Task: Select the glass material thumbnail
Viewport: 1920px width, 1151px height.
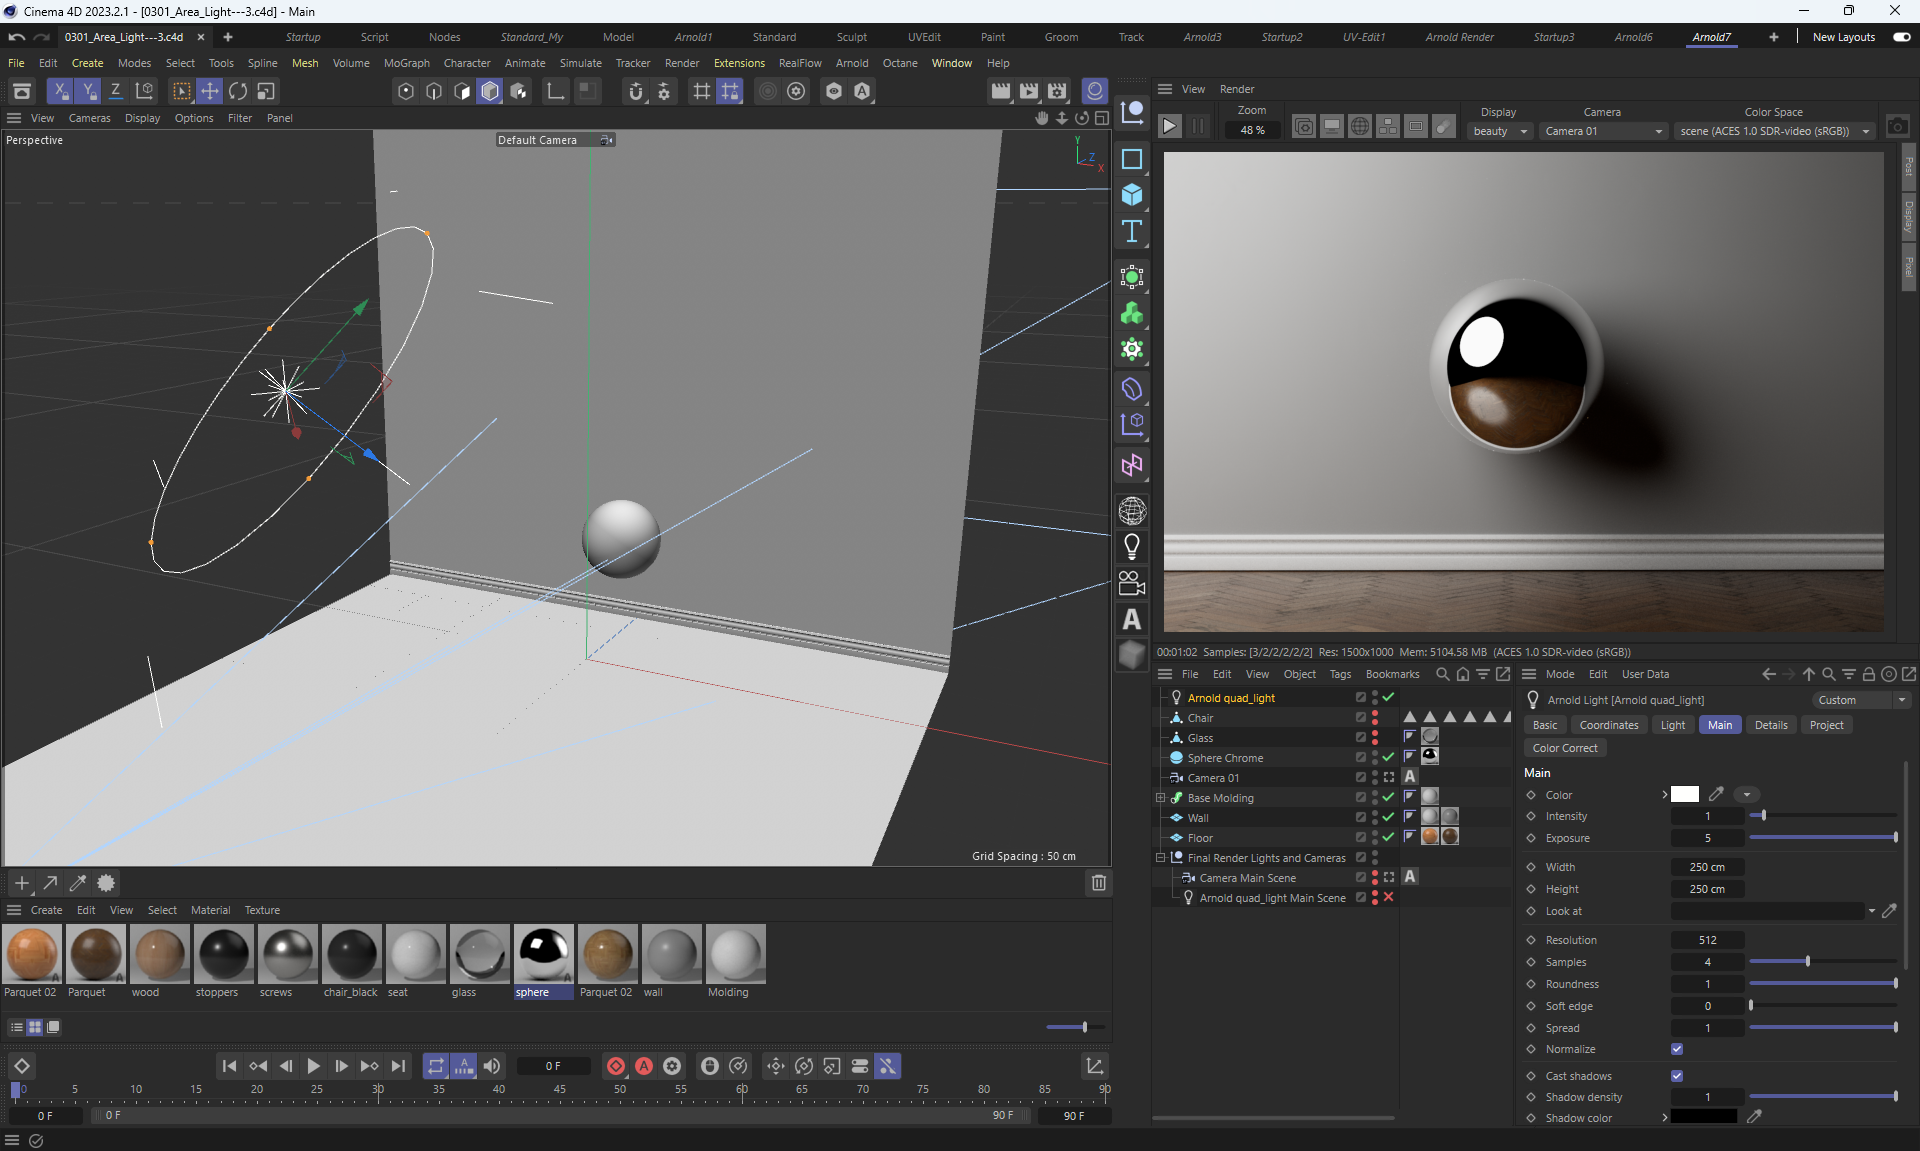Action: [x=479, y=954]
